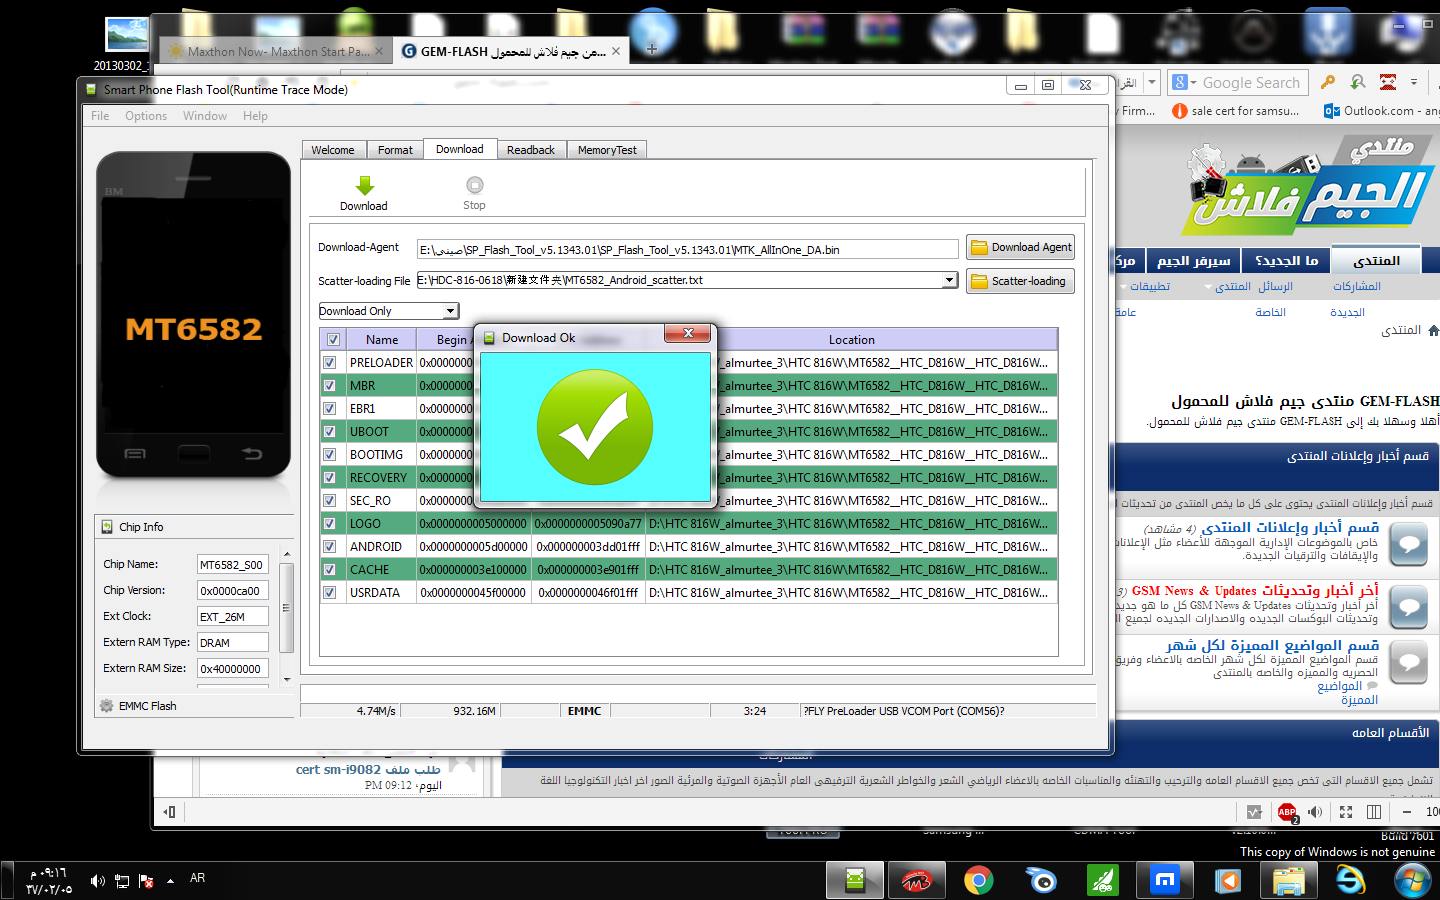Viewport: 1440px width, 900px height.
Task: Open the Maxthon toolbar overflow dropdown arrow
Action: pos(1414,82)
